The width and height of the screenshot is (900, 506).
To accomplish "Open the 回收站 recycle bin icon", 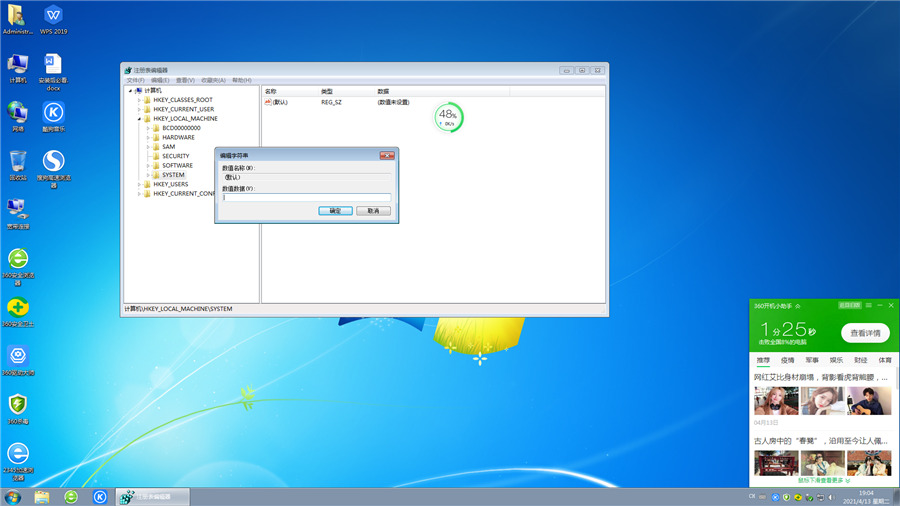I will [x=18, y=166].
